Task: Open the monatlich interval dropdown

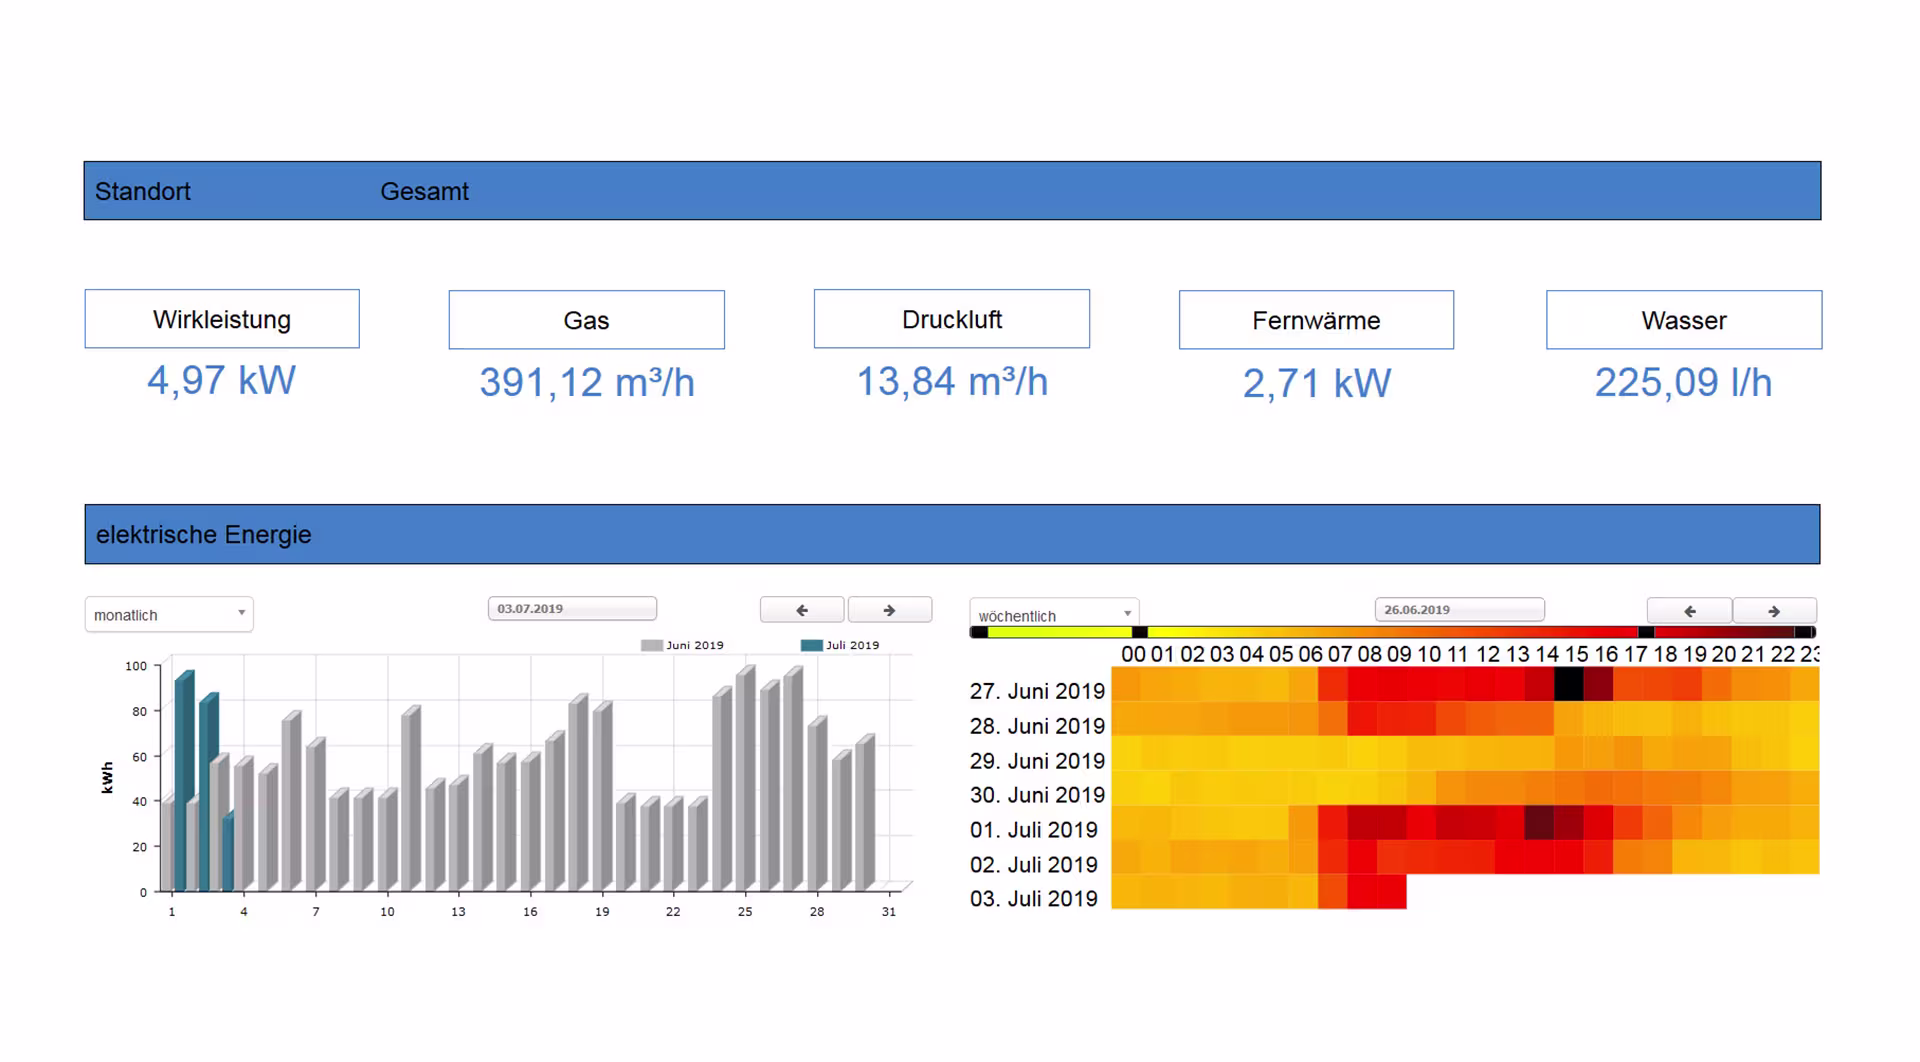Action: [167, 614]
